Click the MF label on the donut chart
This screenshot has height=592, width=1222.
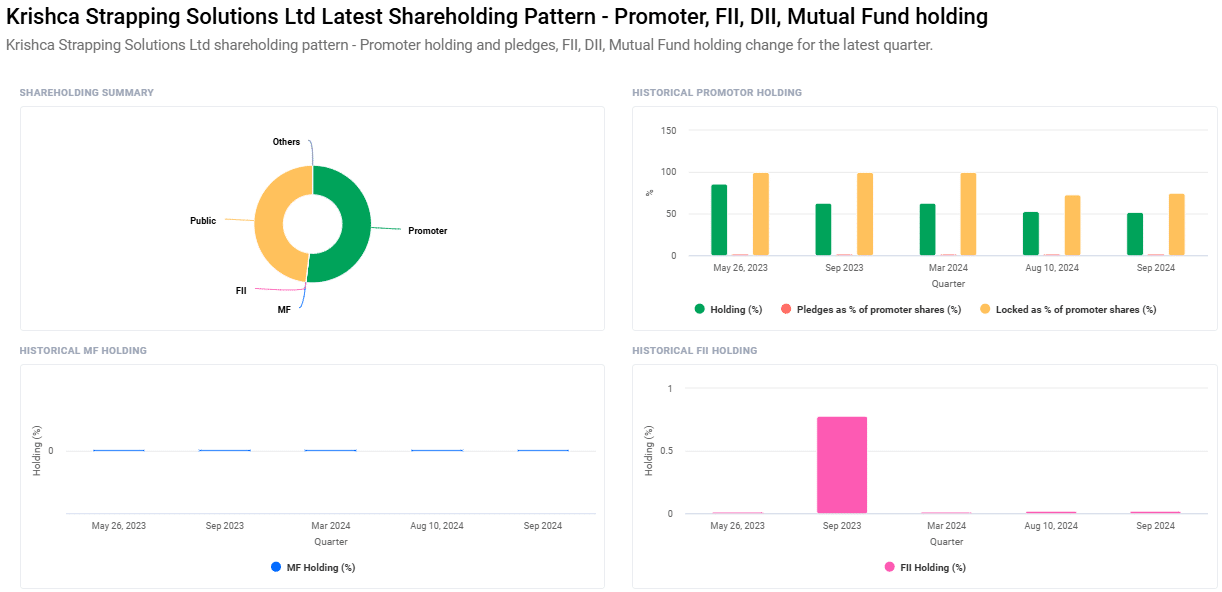(x=284, y=309)
